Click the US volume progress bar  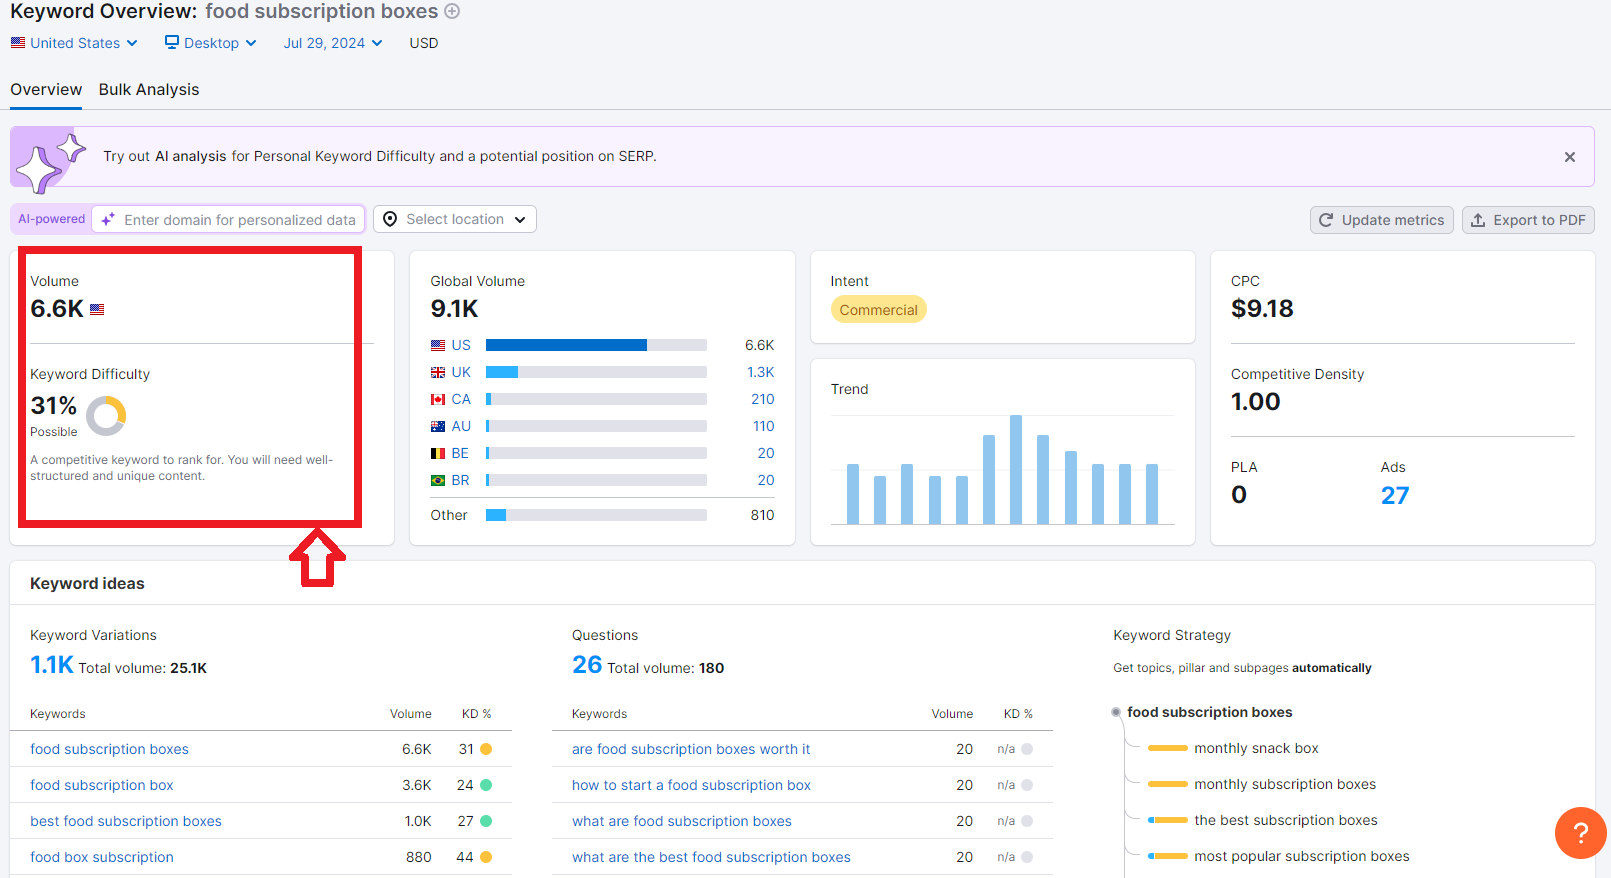click(x=596, y=345)
